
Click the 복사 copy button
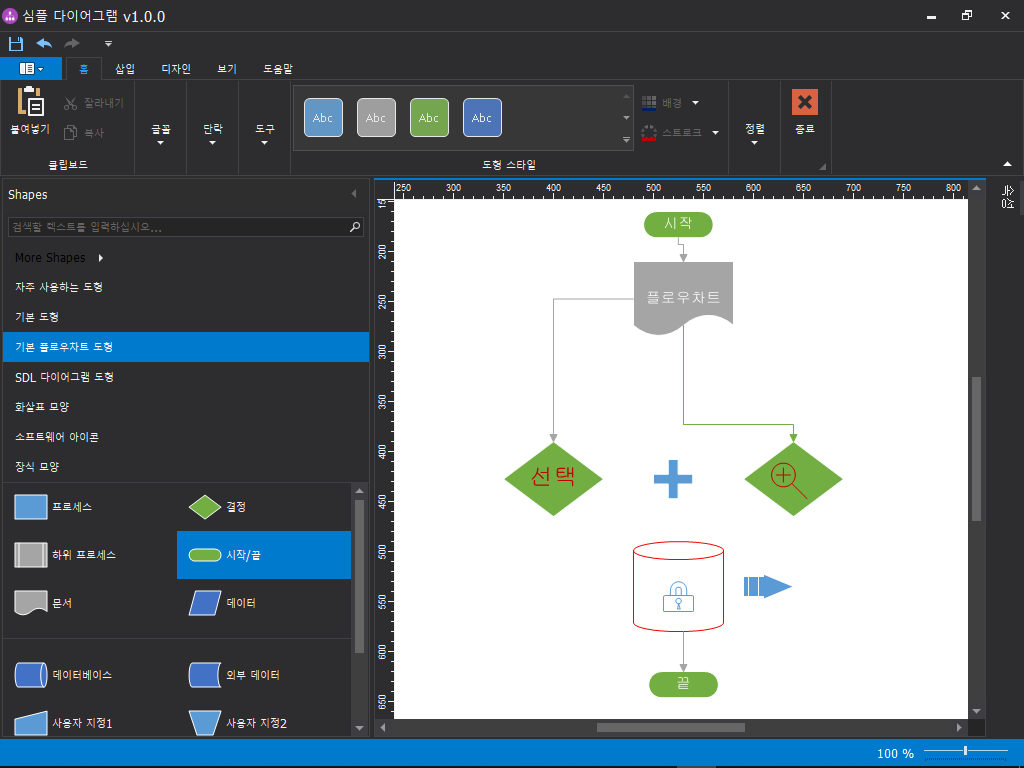84,133
